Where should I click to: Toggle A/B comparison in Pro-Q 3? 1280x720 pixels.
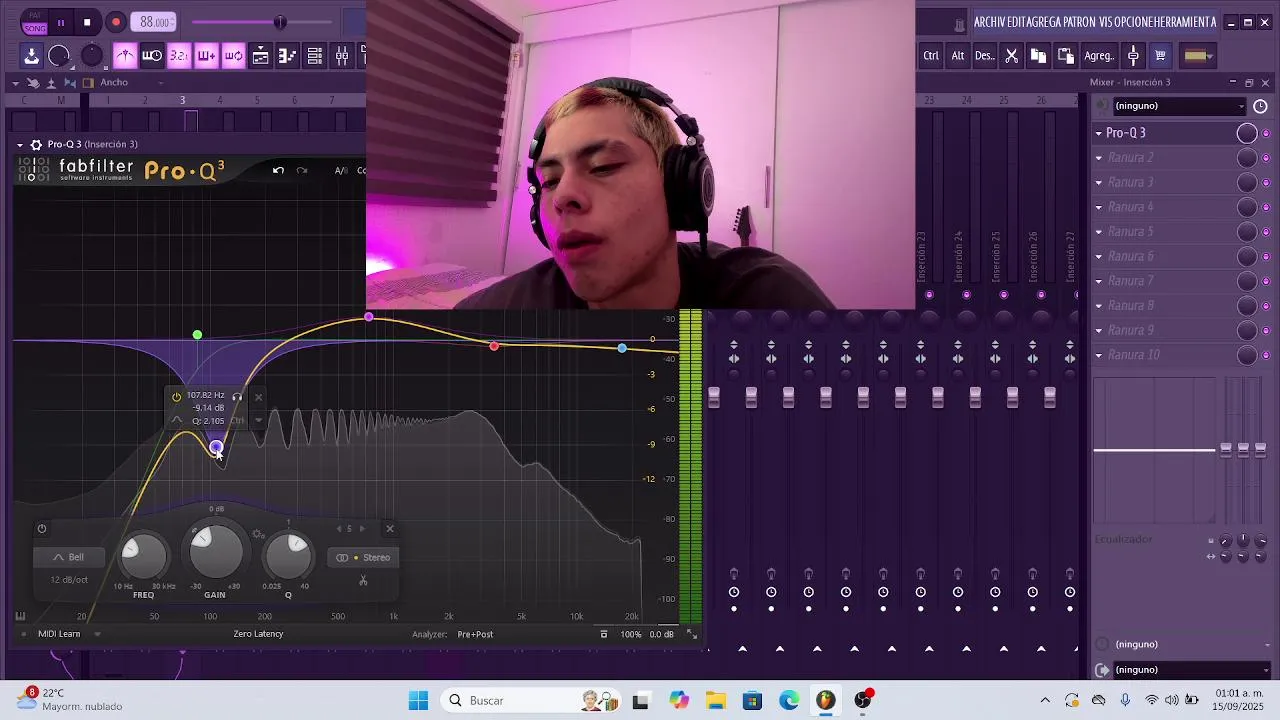pyautogui.click(x=341, y=170)
